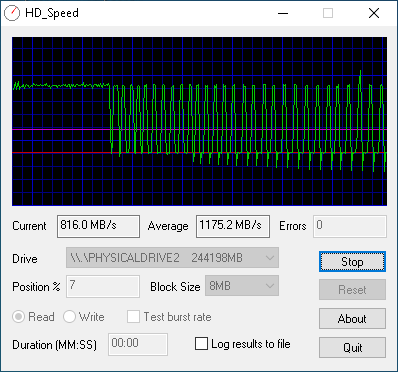
Task: Click the 'Drive' label
Action: [x=25, y=259]
